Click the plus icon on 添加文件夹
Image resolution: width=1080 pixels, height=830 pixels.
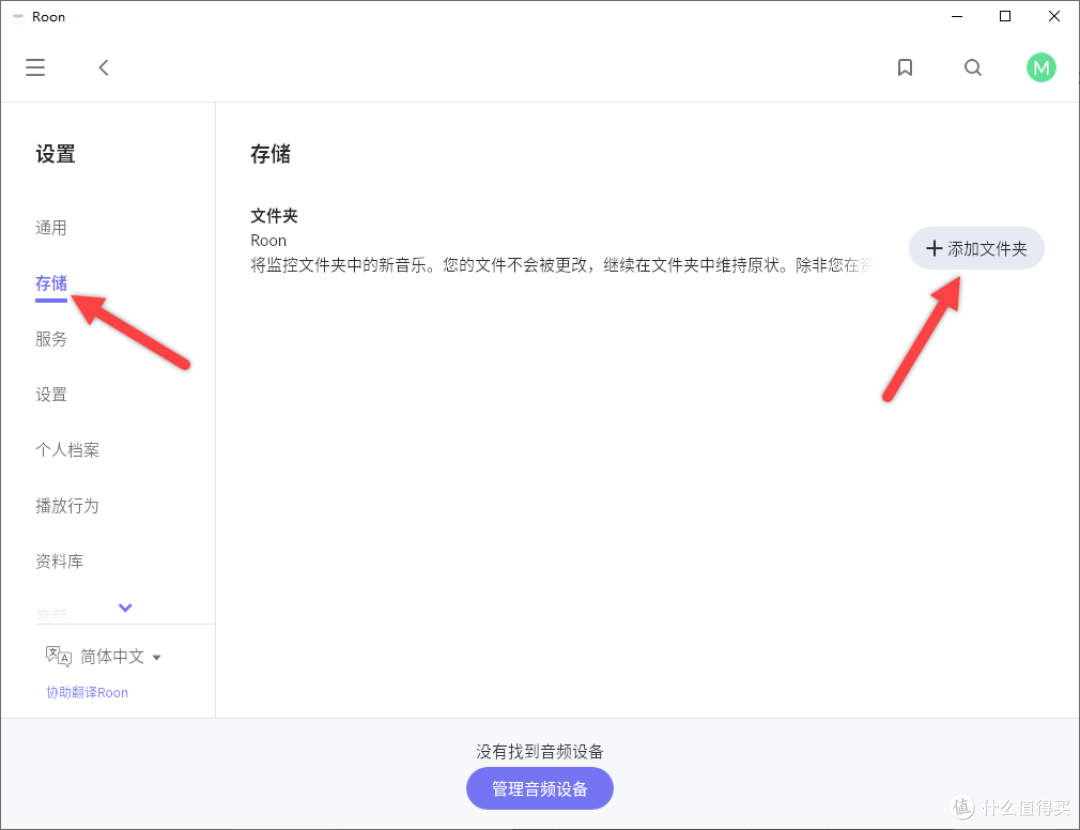coord(935,248)
